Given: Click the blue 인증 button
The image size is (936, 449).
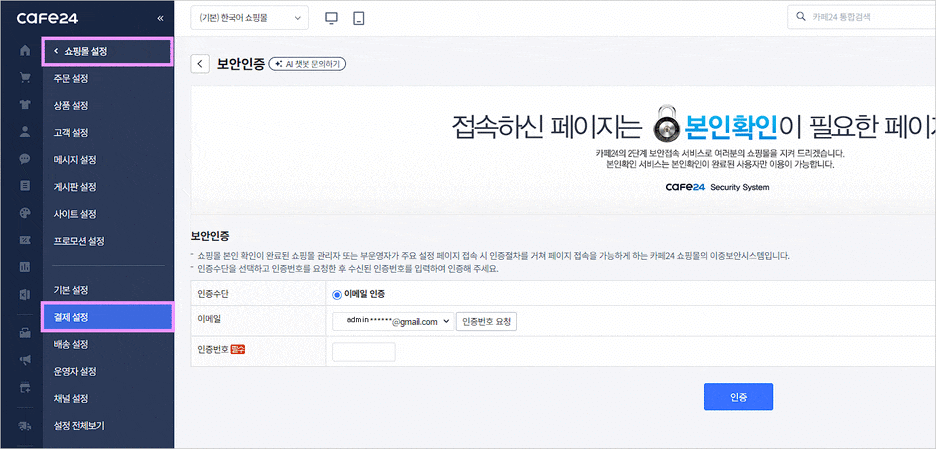Looking at the screenshot, I should coord(738,396).
